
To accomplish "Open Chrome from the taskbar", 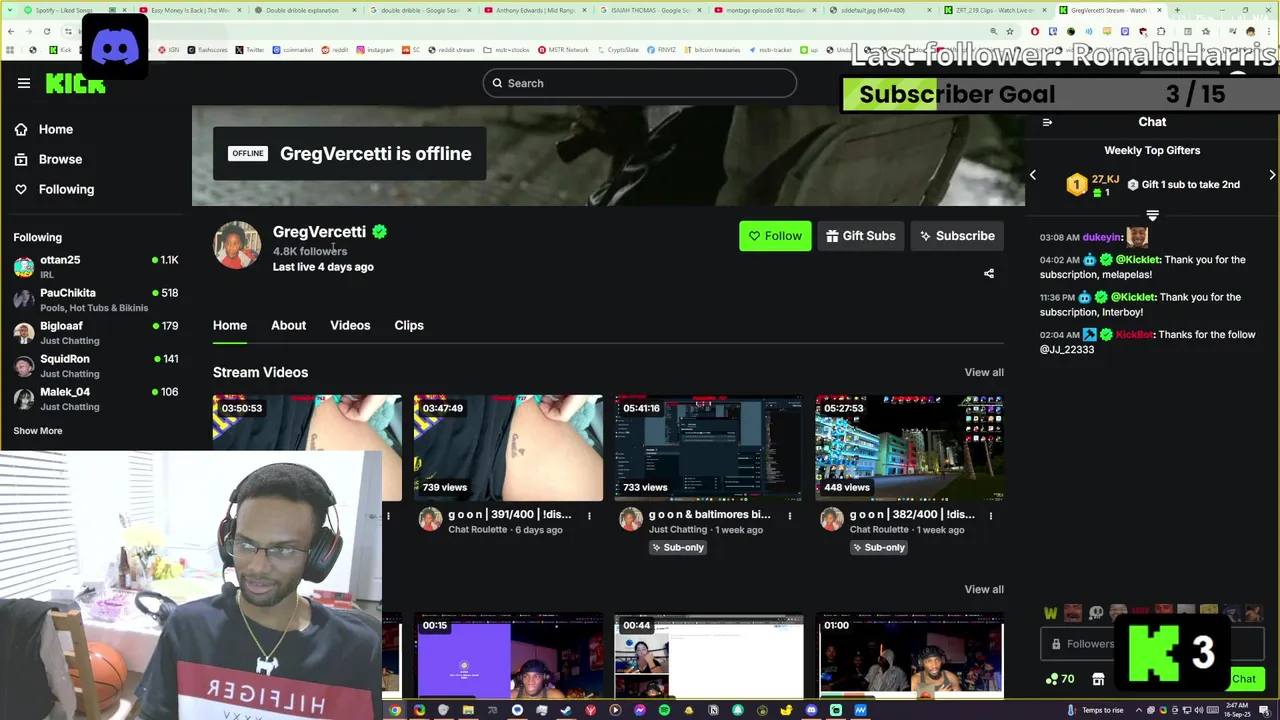I will pos(396,710).
